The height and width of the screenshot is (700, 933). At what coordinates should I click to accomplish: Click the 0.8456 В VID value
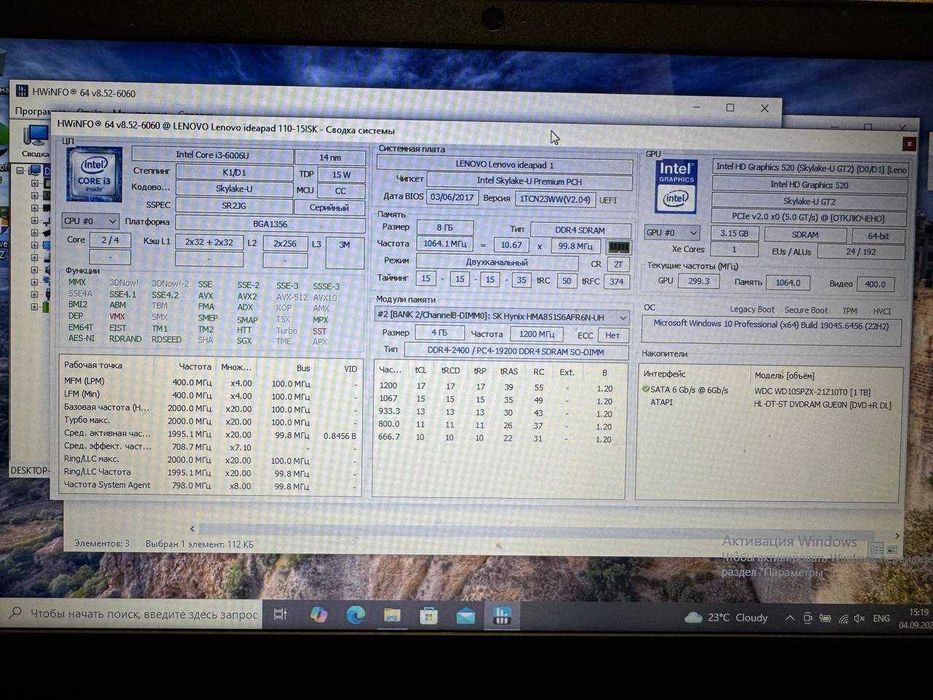[x=340, y=436]
